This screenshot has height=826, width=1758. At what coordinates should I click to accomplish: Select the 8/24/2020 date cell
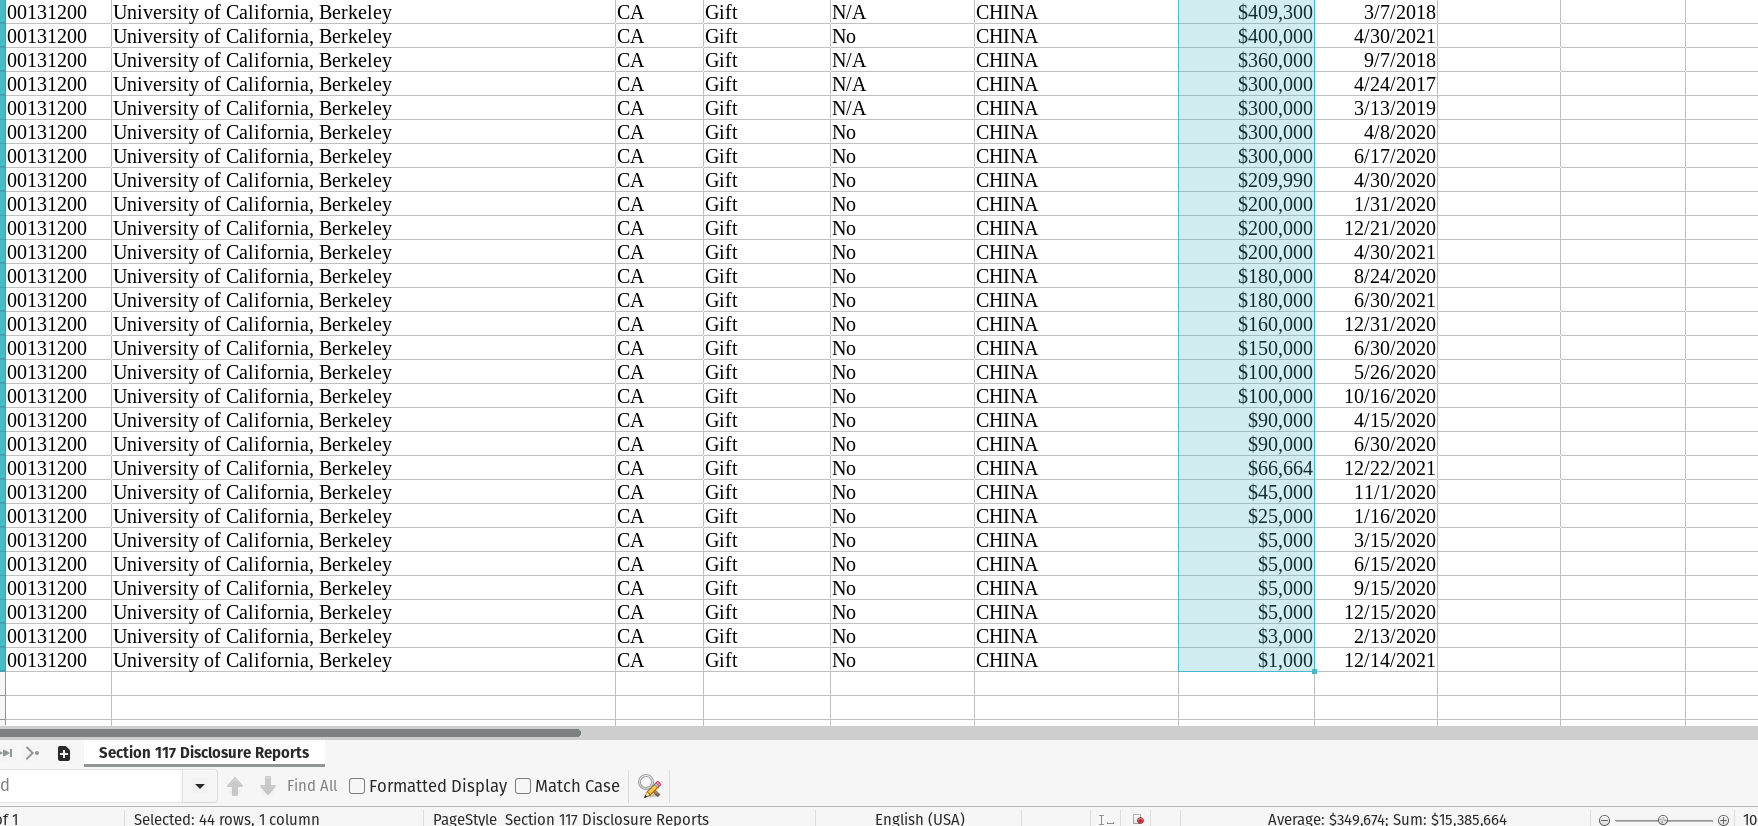(1376, 276)
